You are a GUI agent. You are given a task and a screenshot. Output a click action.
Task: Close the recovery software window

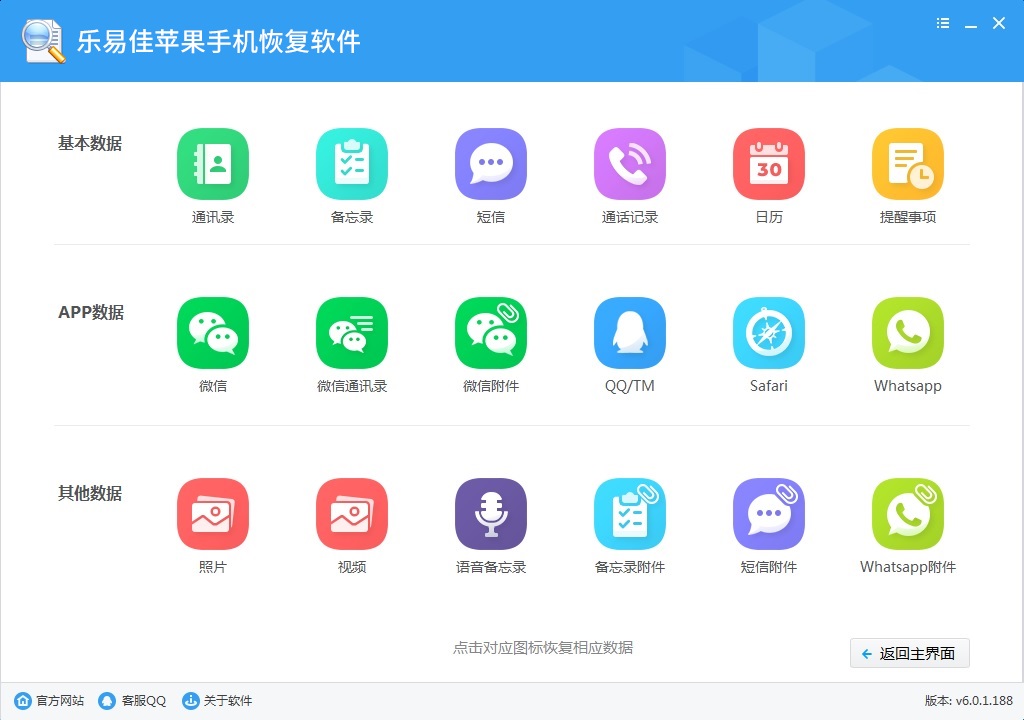click(999, 24)
